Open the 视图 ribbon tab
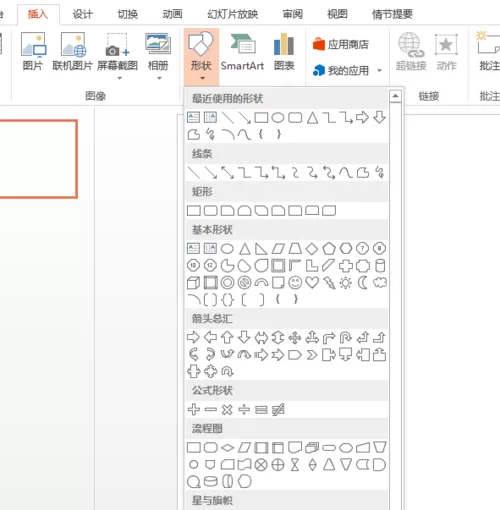 (337, 14)
